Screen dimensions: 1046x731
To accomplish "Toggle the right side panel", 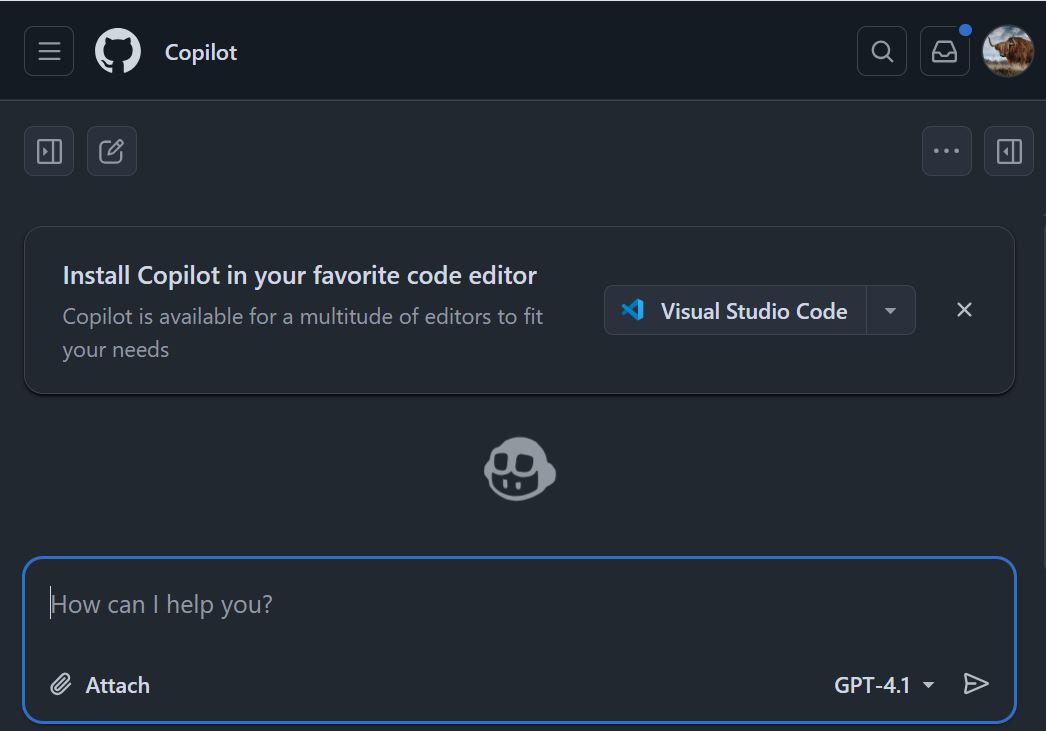I will point(1009,151).
